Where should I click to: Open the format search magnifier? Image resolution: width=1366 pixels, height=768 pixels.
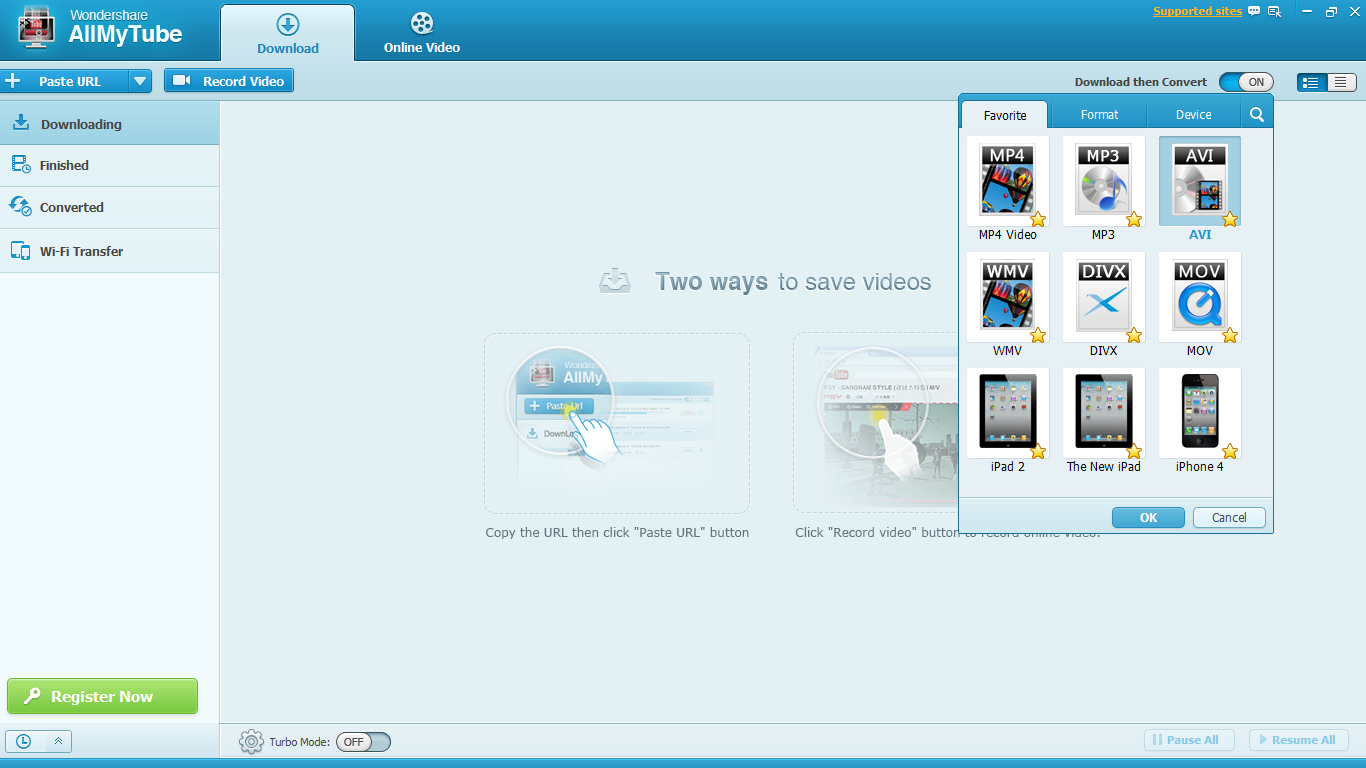[x=1257, y=115]
